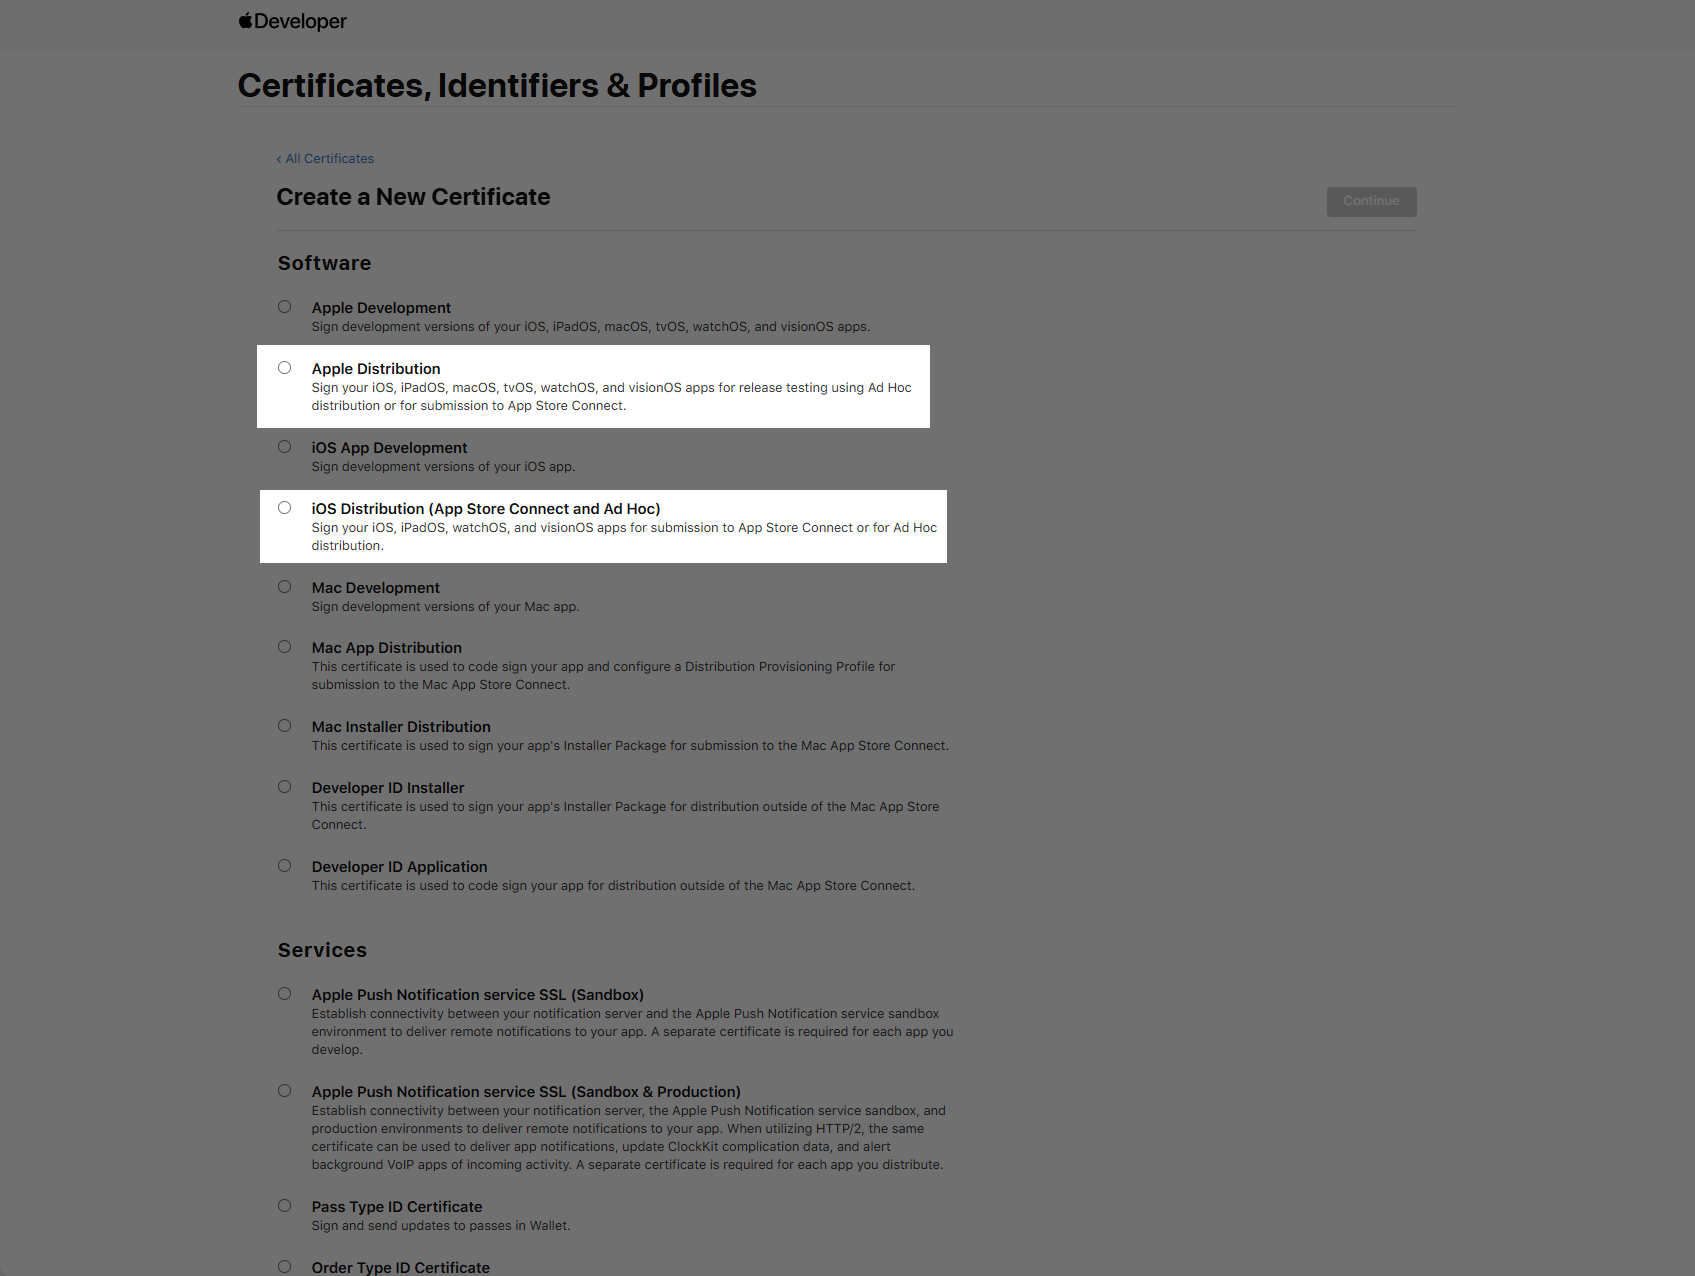This screenshot has width=1695, height=1276.
Task: Select Apple Development radio button
Action: tap(285, 307)
